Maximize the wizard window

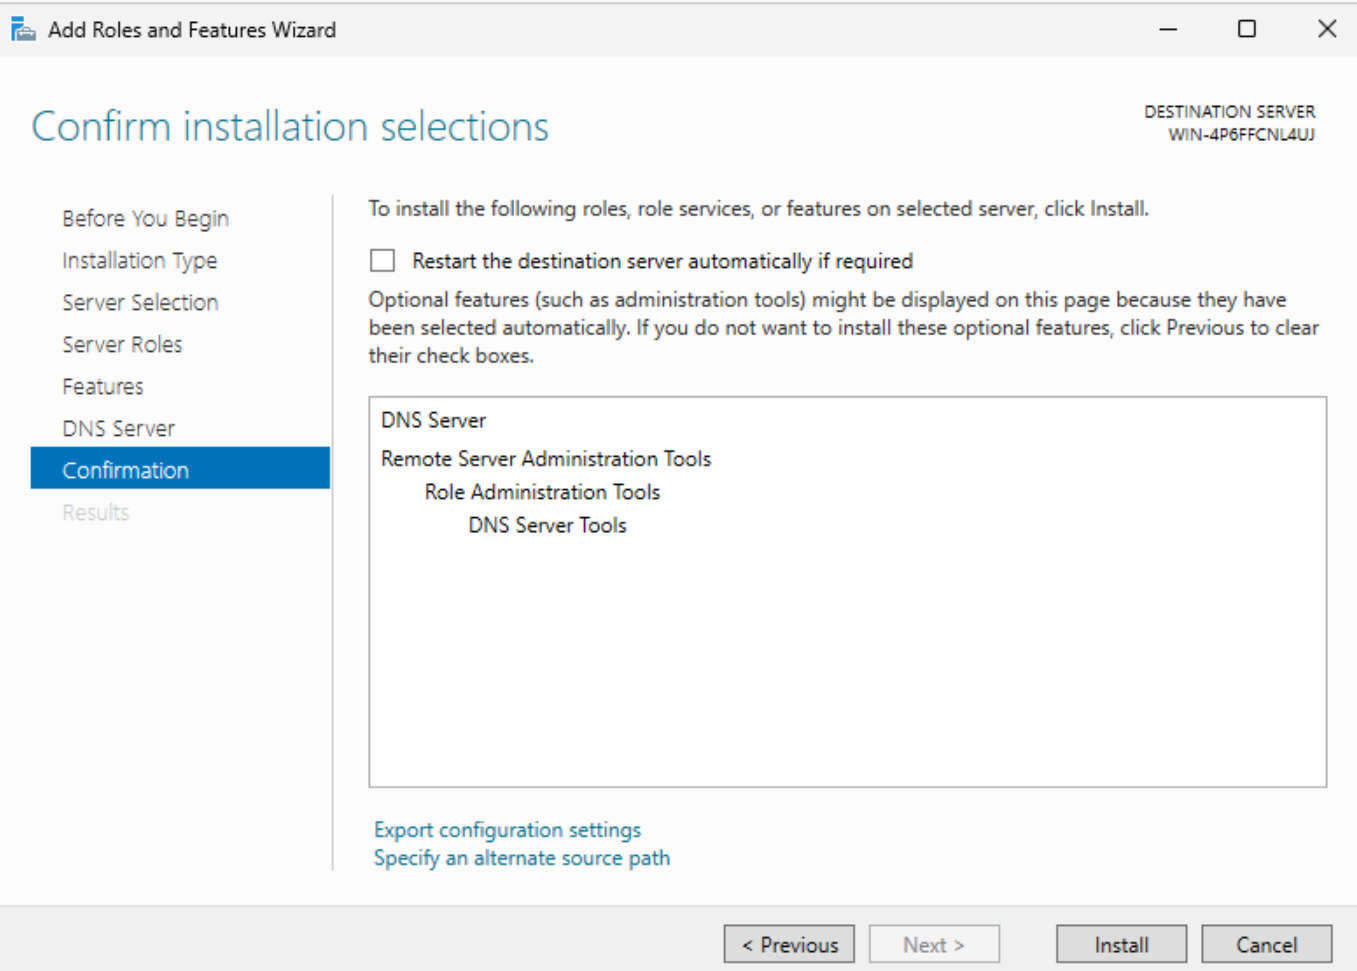1247,30
